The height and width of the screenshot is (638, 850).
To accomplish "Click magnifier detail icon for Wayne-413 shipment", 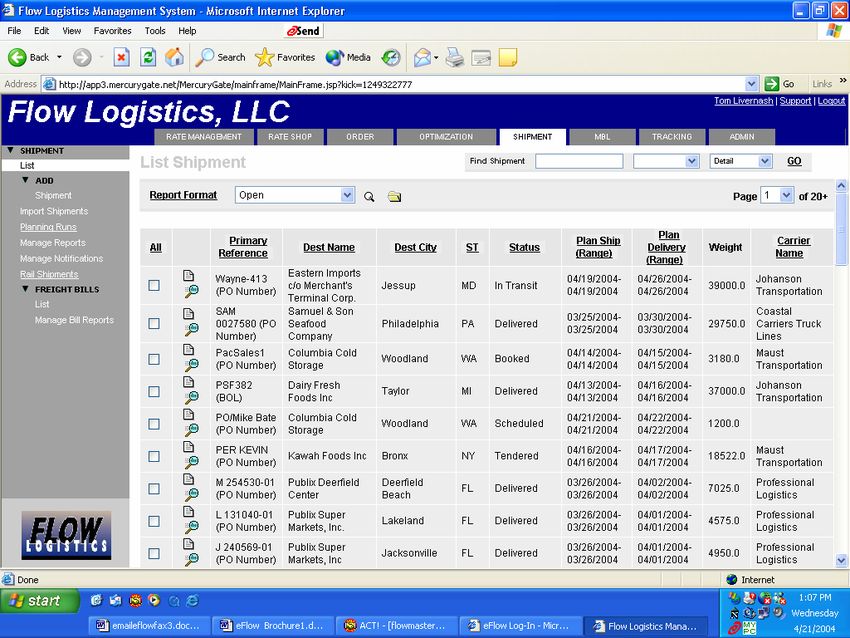I will coord(191,292).
